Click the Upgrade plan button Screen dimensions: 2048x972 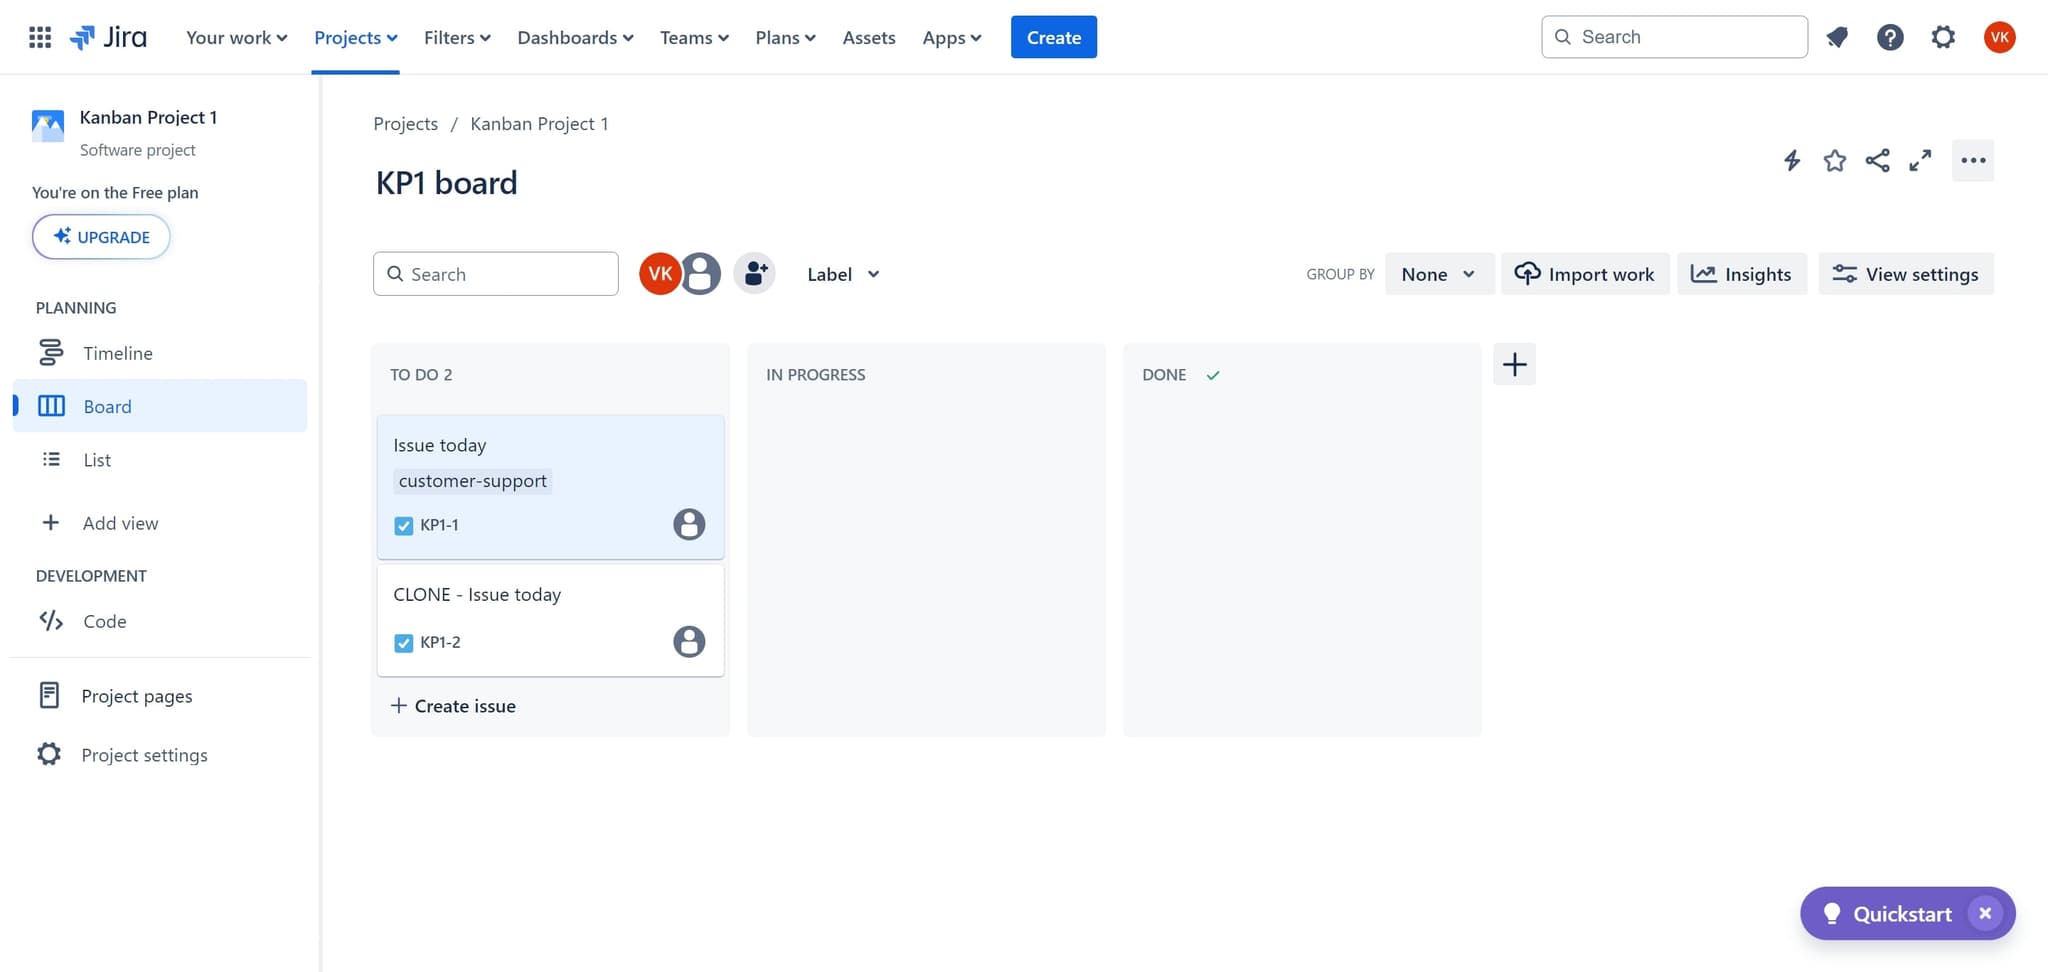101,237
